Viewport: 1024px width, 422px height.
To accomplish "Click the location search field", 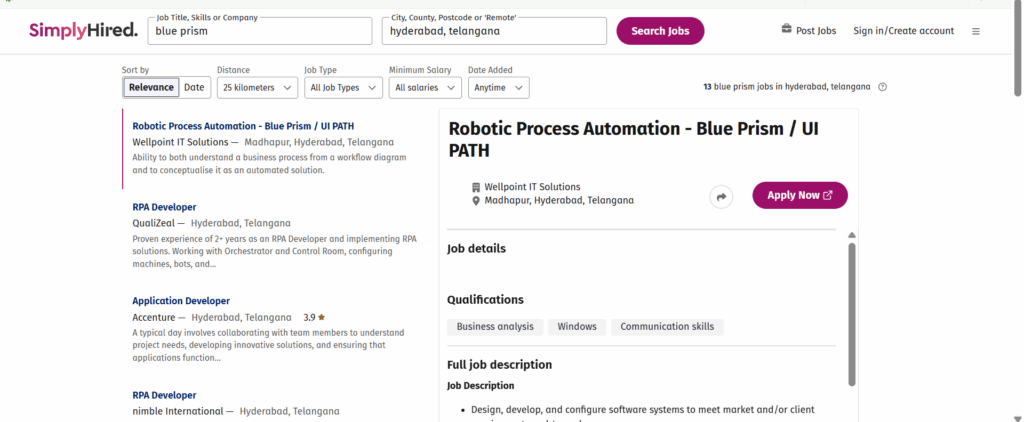I will click(x=494, y=31).
